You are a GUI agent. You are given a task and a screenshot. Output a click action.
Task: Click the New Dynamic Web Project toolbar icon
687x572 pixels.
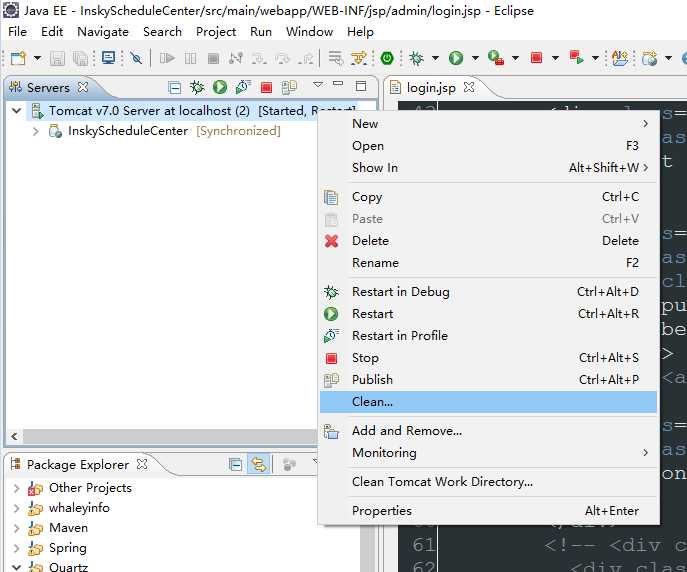[650, 58]
